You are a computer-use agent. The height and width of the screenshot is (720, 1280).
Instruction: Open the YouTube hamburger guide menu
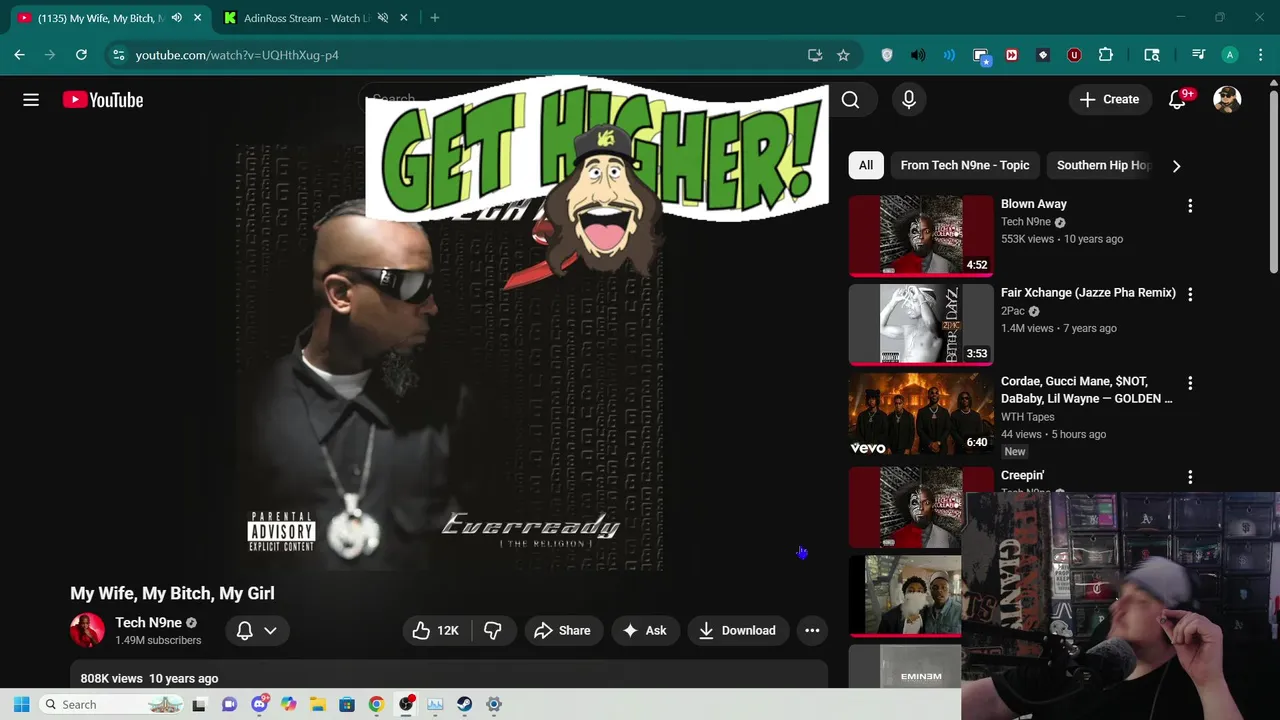(x=31, y=100)
